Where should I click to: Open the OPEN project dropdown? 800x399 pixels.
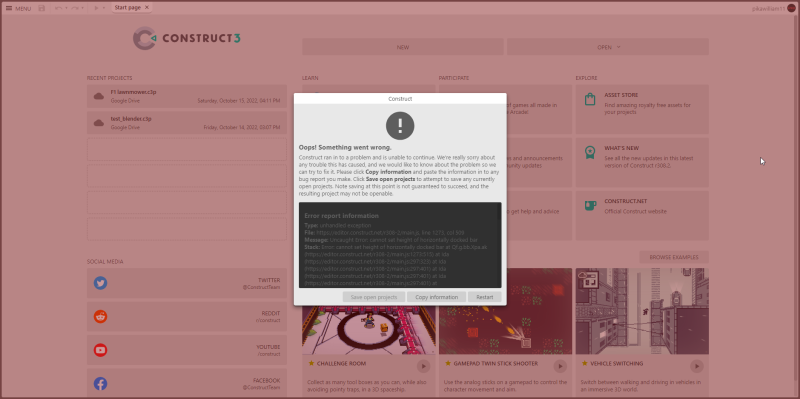(x=608, y=47)
